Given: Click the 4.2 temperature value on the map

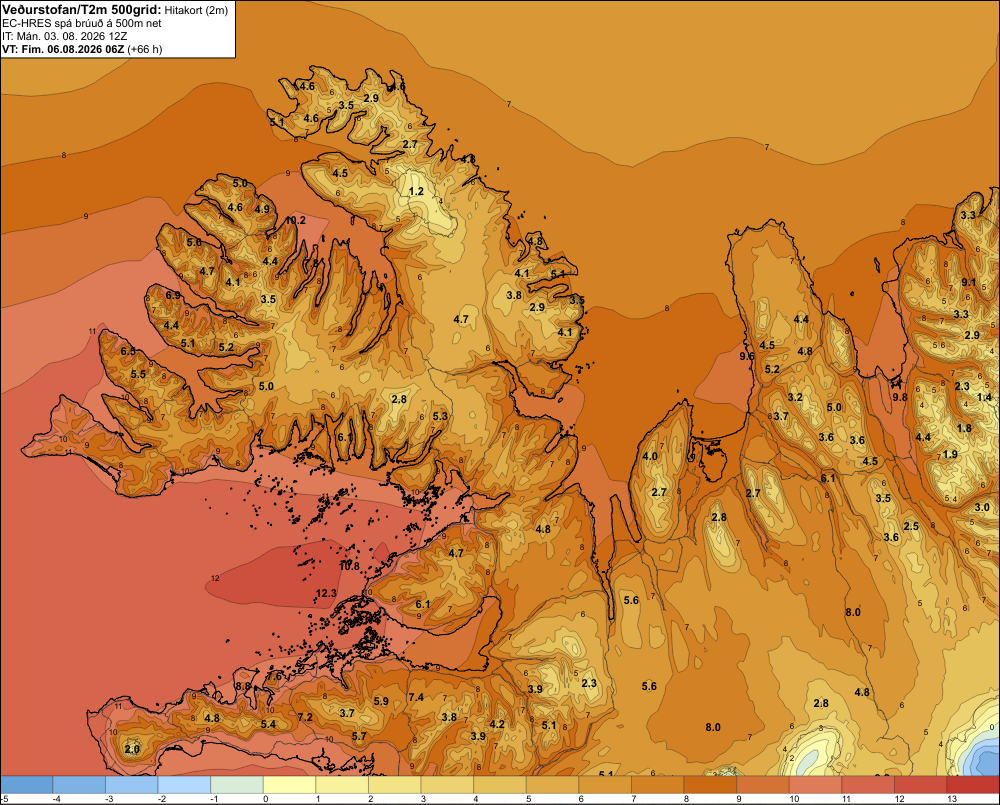Looking at the screenshot, I should 497,724.
